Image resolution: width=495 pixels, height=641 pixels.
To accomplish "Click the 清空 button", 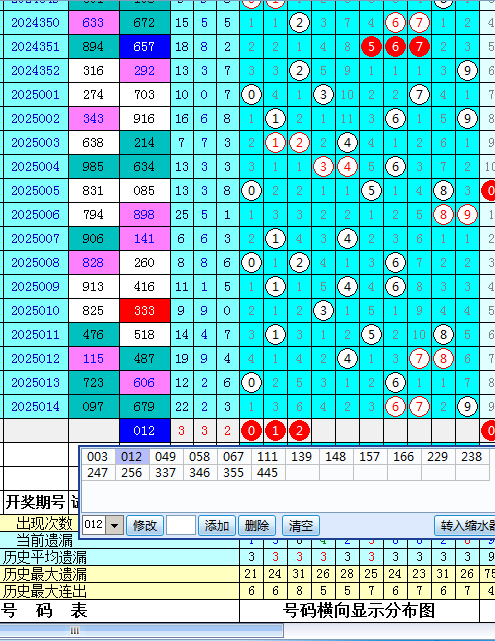I will pos(300,525).
